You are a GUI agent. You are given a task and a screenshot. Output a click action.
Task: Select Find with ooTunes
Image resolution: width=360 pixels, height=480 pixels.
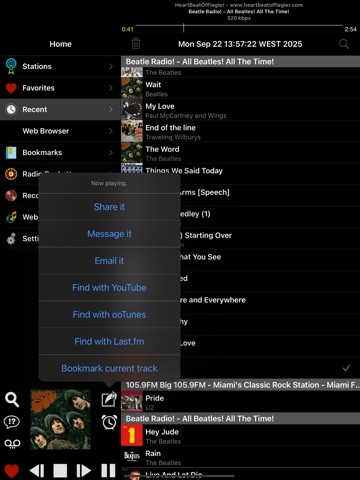tap(109, 314)
